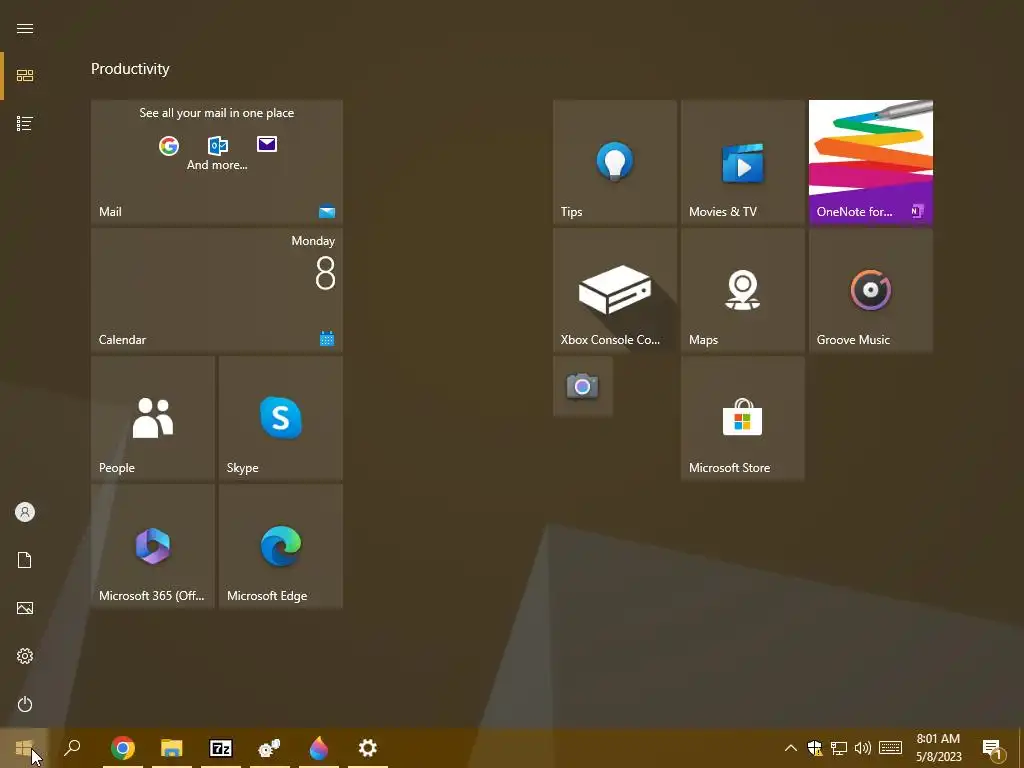Launch the Microsoft Edge tile
Screen dimensions: 1024x768
281,546
